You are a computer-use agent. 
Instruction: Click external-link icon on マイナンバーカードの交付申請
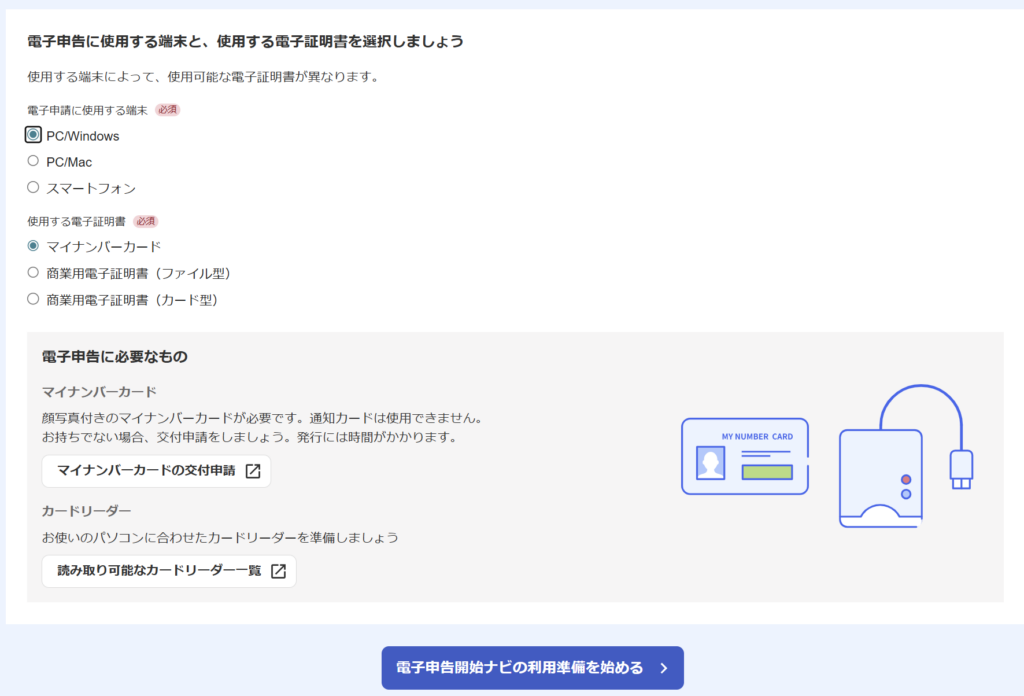coord(253,471)
